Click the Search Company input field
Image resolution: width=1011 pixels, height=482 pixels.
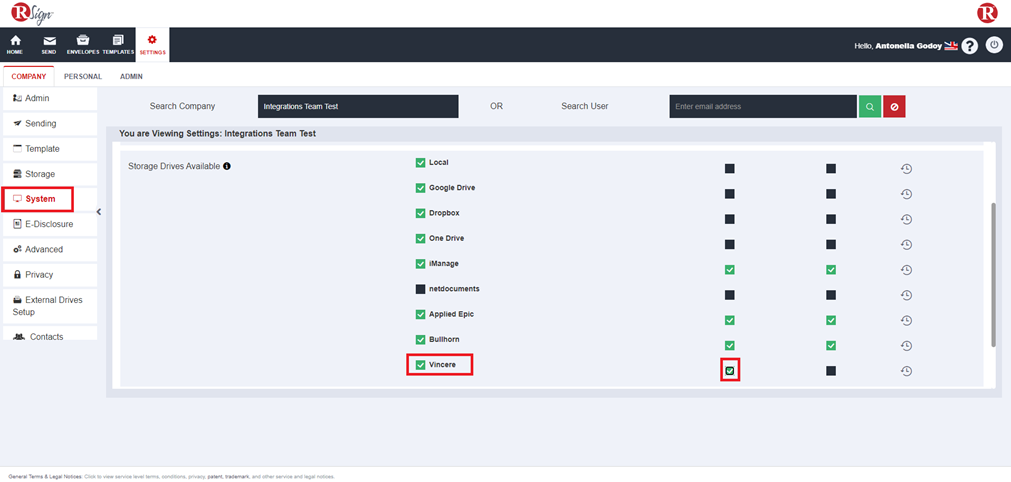tap(358, 106)
